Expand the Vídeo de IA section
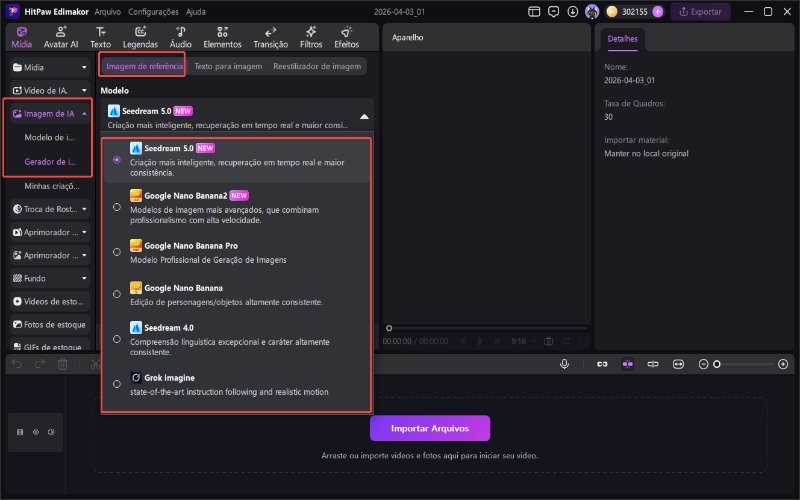This screenshot has width=800, height=500. click(x=50, y=90)
